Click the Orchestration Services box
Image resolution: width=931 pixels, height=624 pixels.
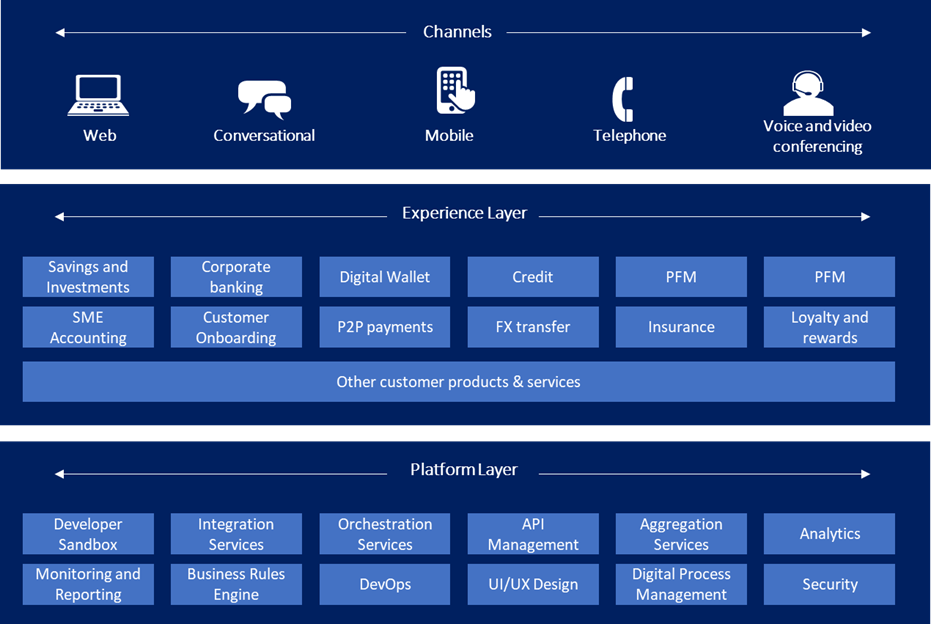click(385, 534)
